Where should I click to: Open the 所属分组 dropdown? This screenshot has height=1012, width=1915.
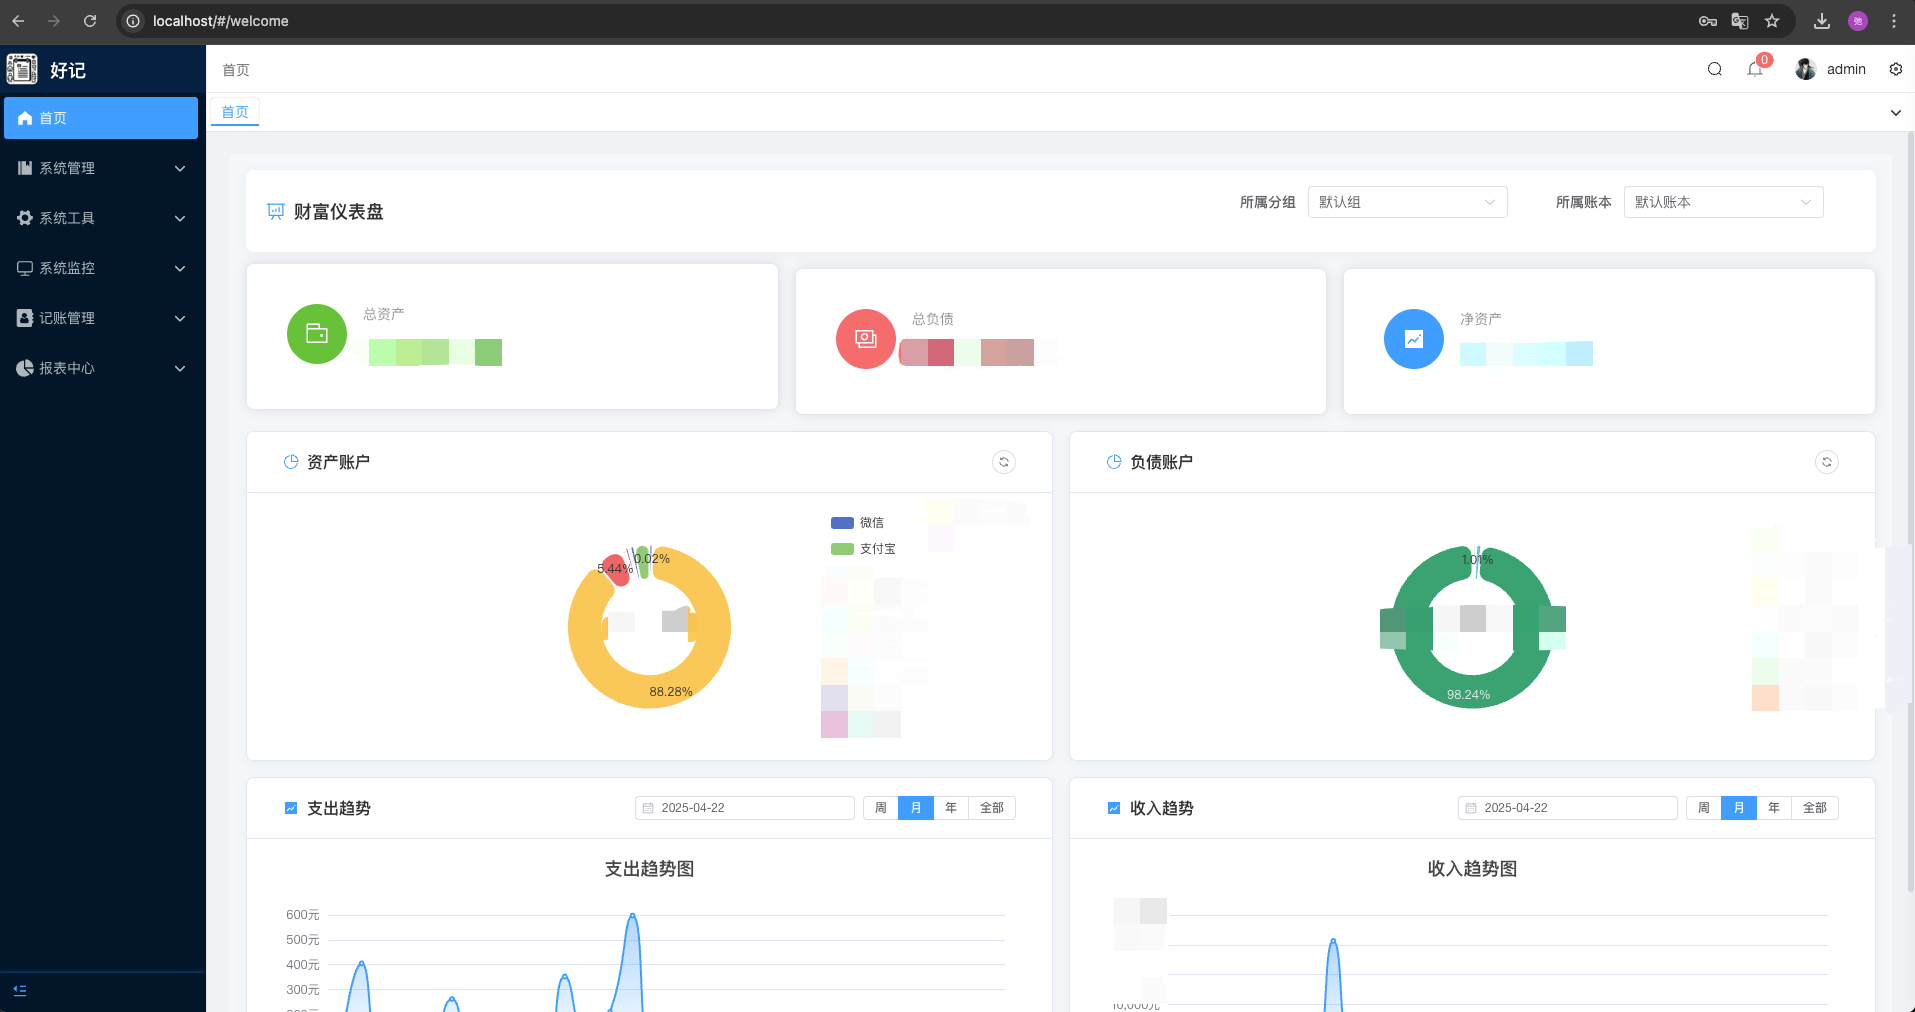click(x=1406, y=202)
